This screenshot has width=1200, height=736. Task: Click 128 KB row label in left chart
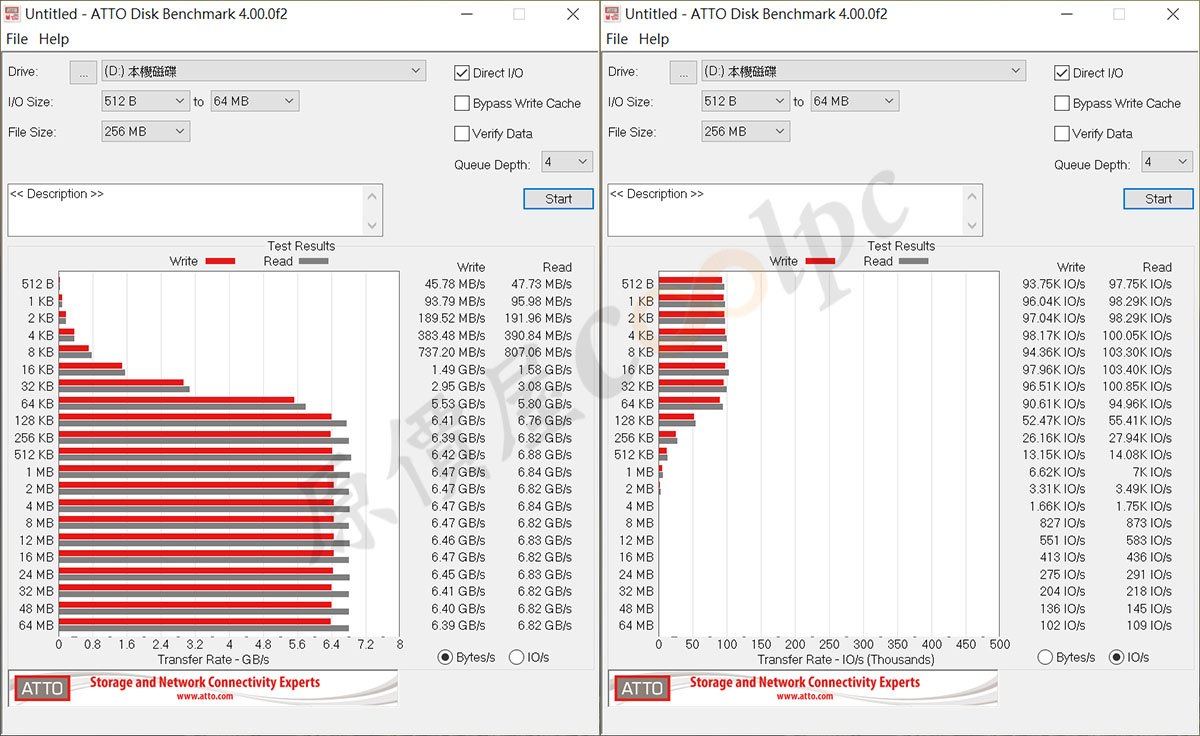[34, 420]
